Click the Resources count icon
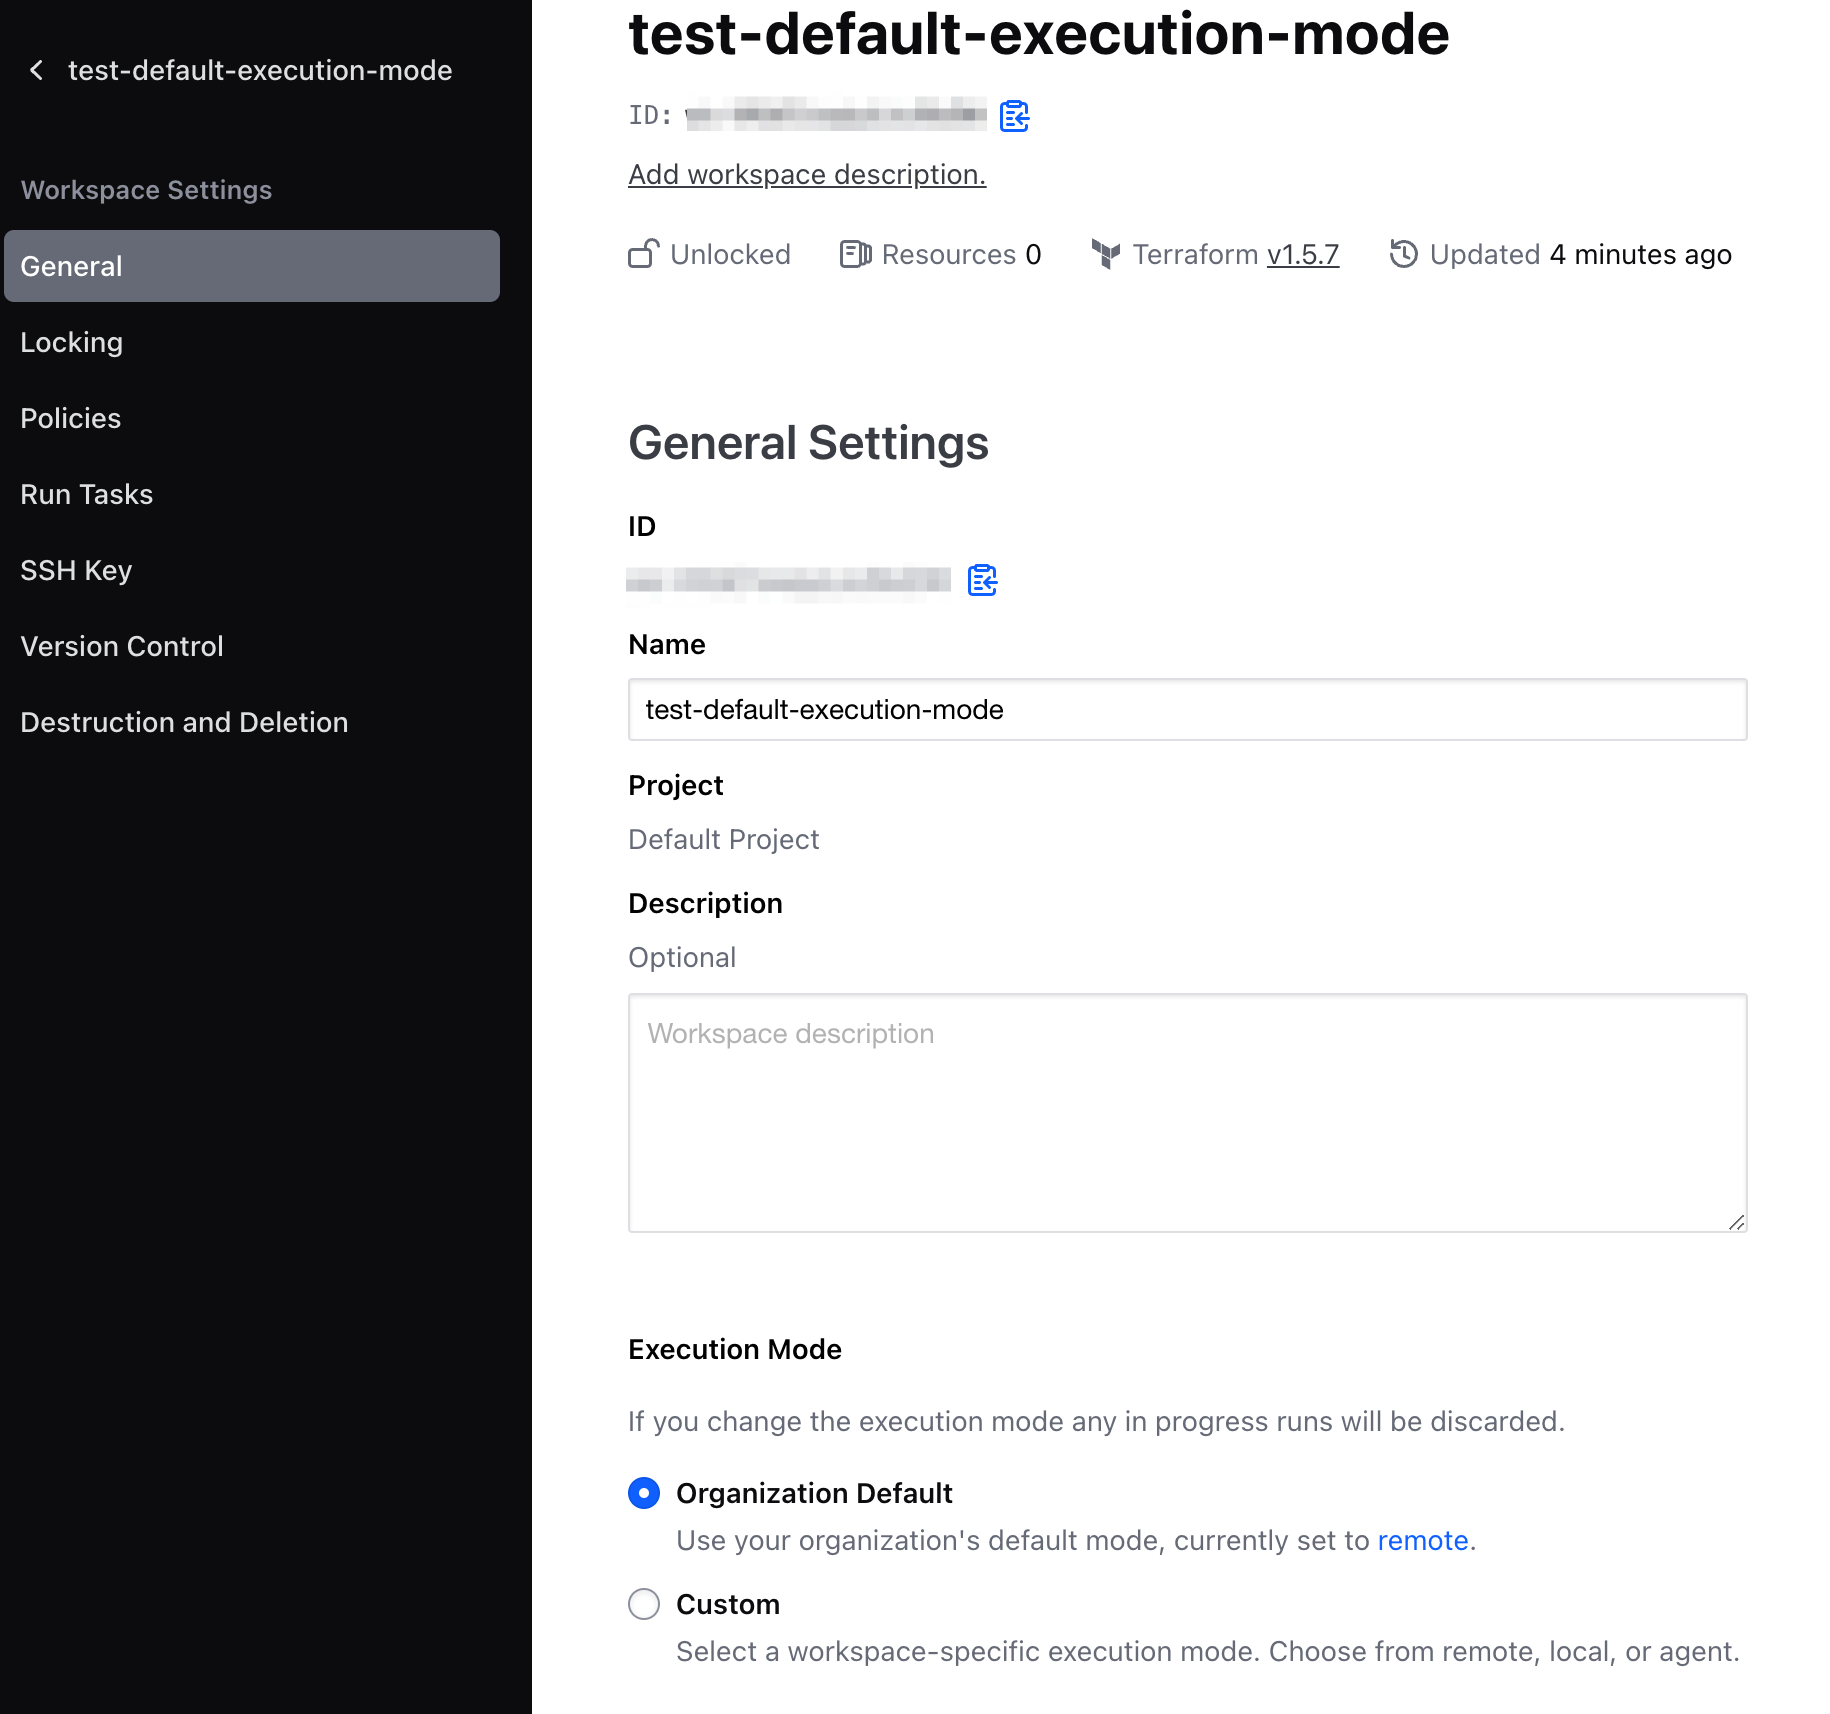The image size is (1830, 1714). point(854,255)
